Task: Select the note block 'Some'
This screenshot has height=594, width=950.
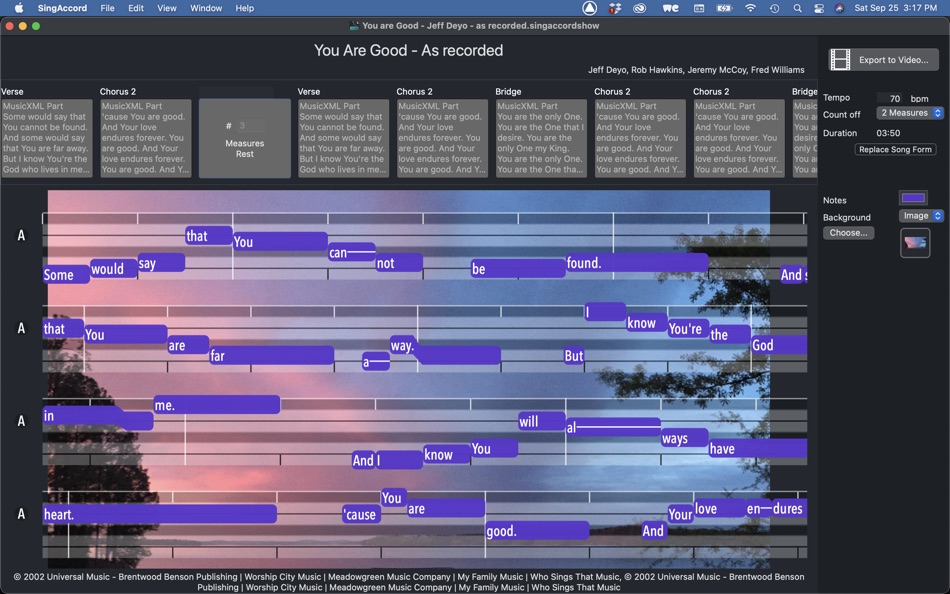Action: [66, 275]
